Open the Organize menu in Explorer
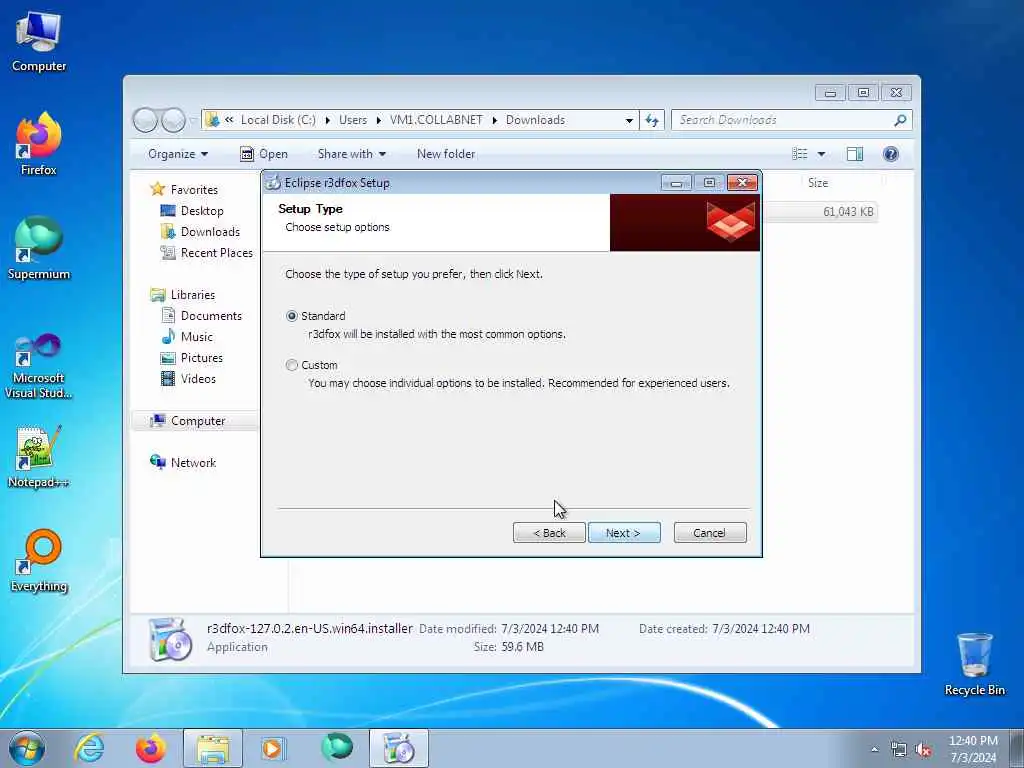 click(x=178, y=154)
